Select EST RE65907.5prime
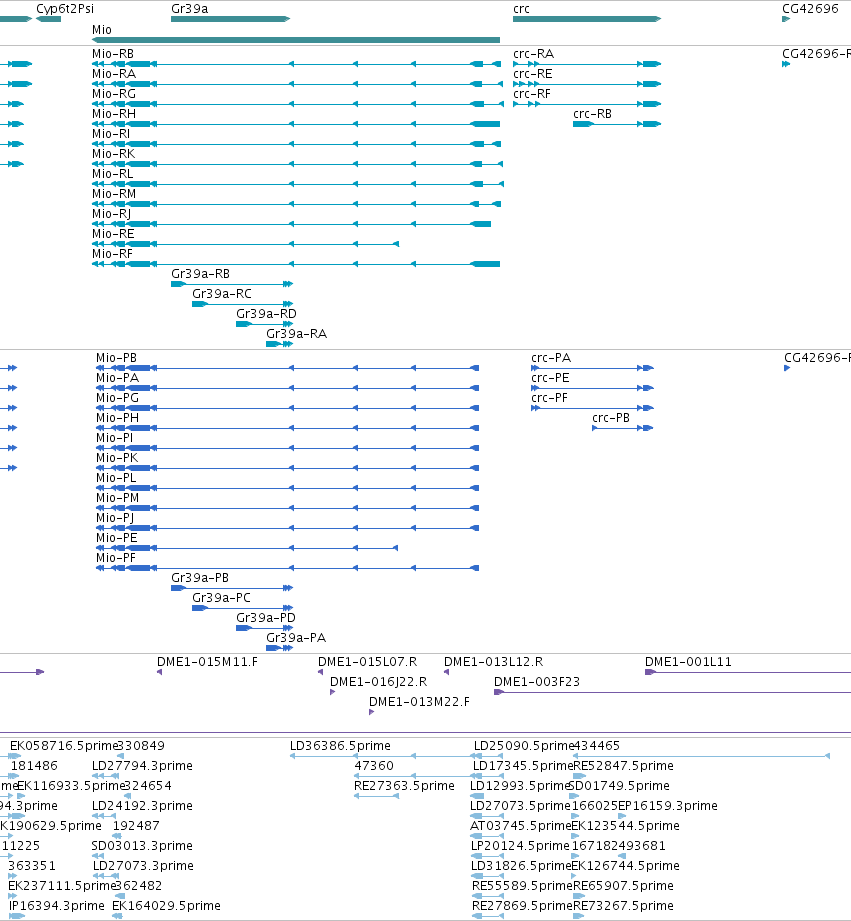 (x=623, y=885)
